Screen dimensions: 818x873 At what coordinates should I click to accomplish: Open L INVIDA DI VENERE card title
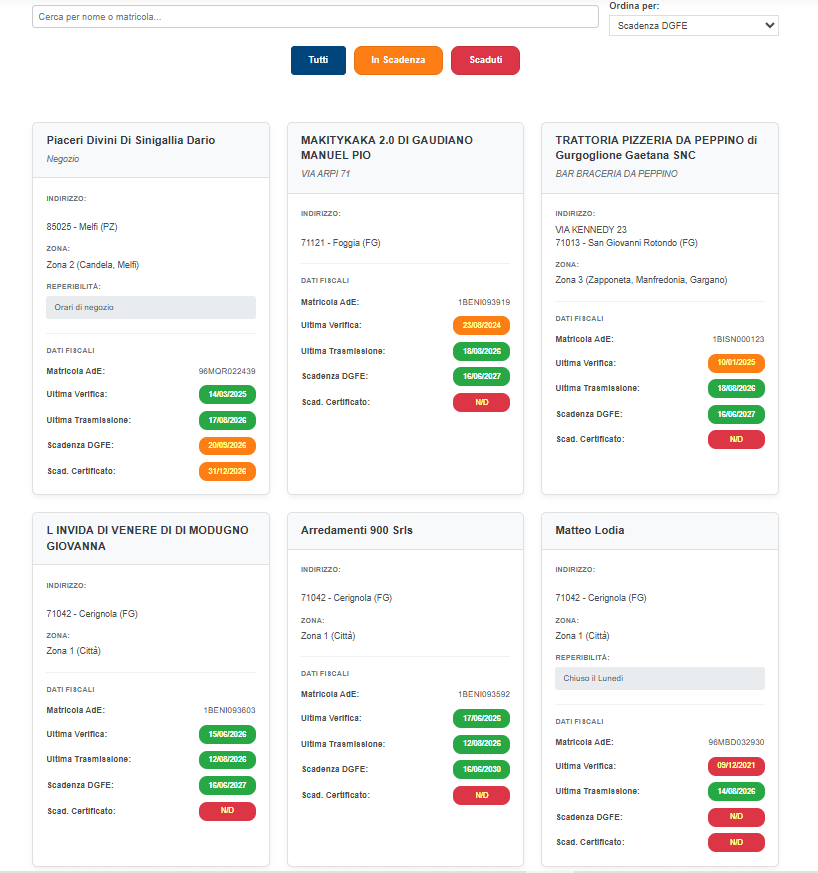(x=148, y=538)
